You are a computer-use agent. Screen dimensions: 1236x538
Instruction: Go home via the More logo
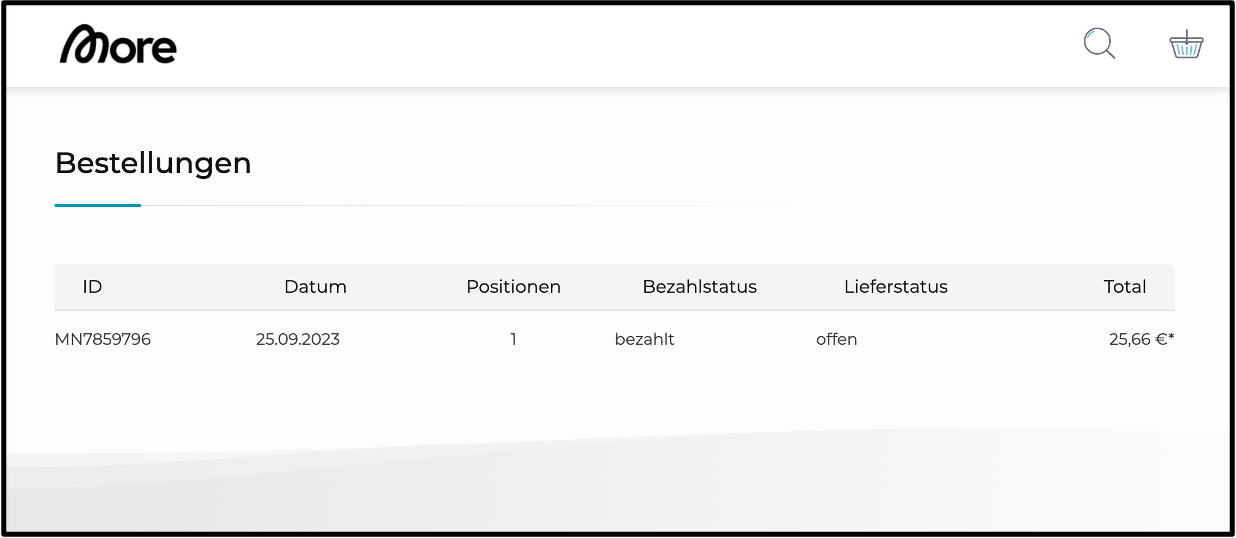coord(118,45)
